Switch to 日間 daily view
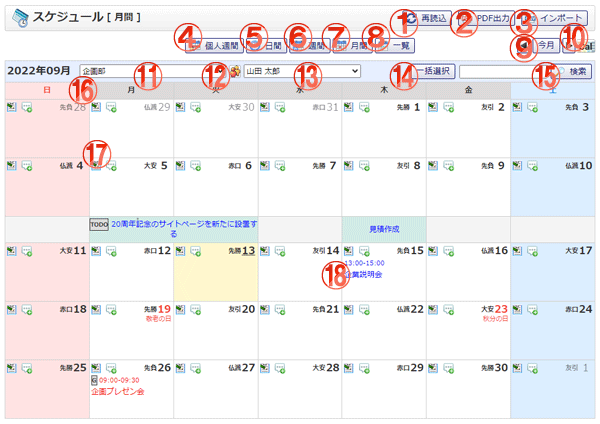The image size is (600, 424). click(x=266, y=46)
